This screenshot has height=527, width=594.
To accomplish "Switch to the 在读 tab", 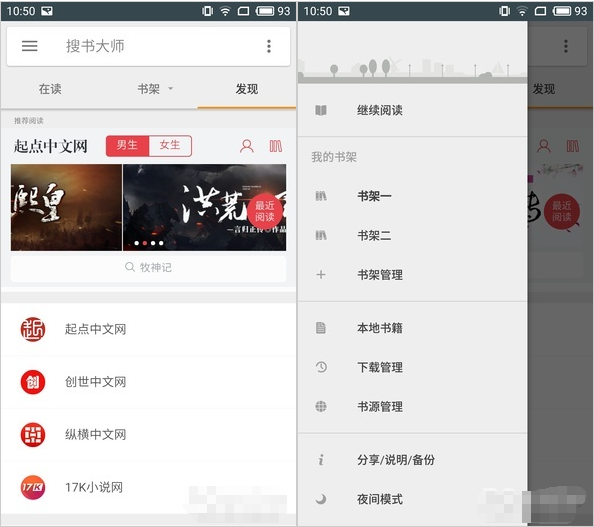I will 50,89.
